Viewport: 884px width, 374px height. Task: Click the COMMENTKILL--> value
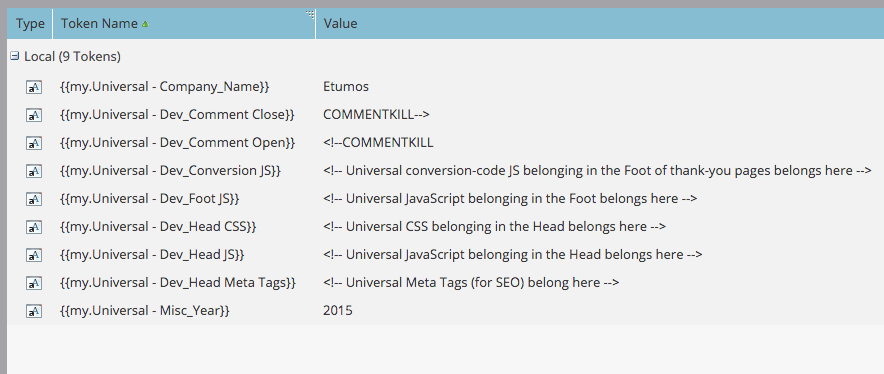point(376,115)
